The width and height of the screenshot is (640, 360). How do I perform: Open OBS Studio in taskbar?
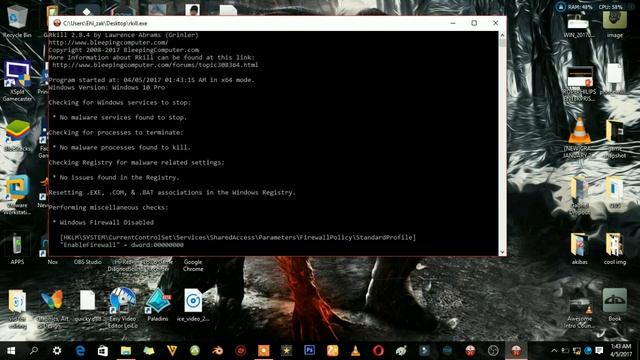coord(493,351)
